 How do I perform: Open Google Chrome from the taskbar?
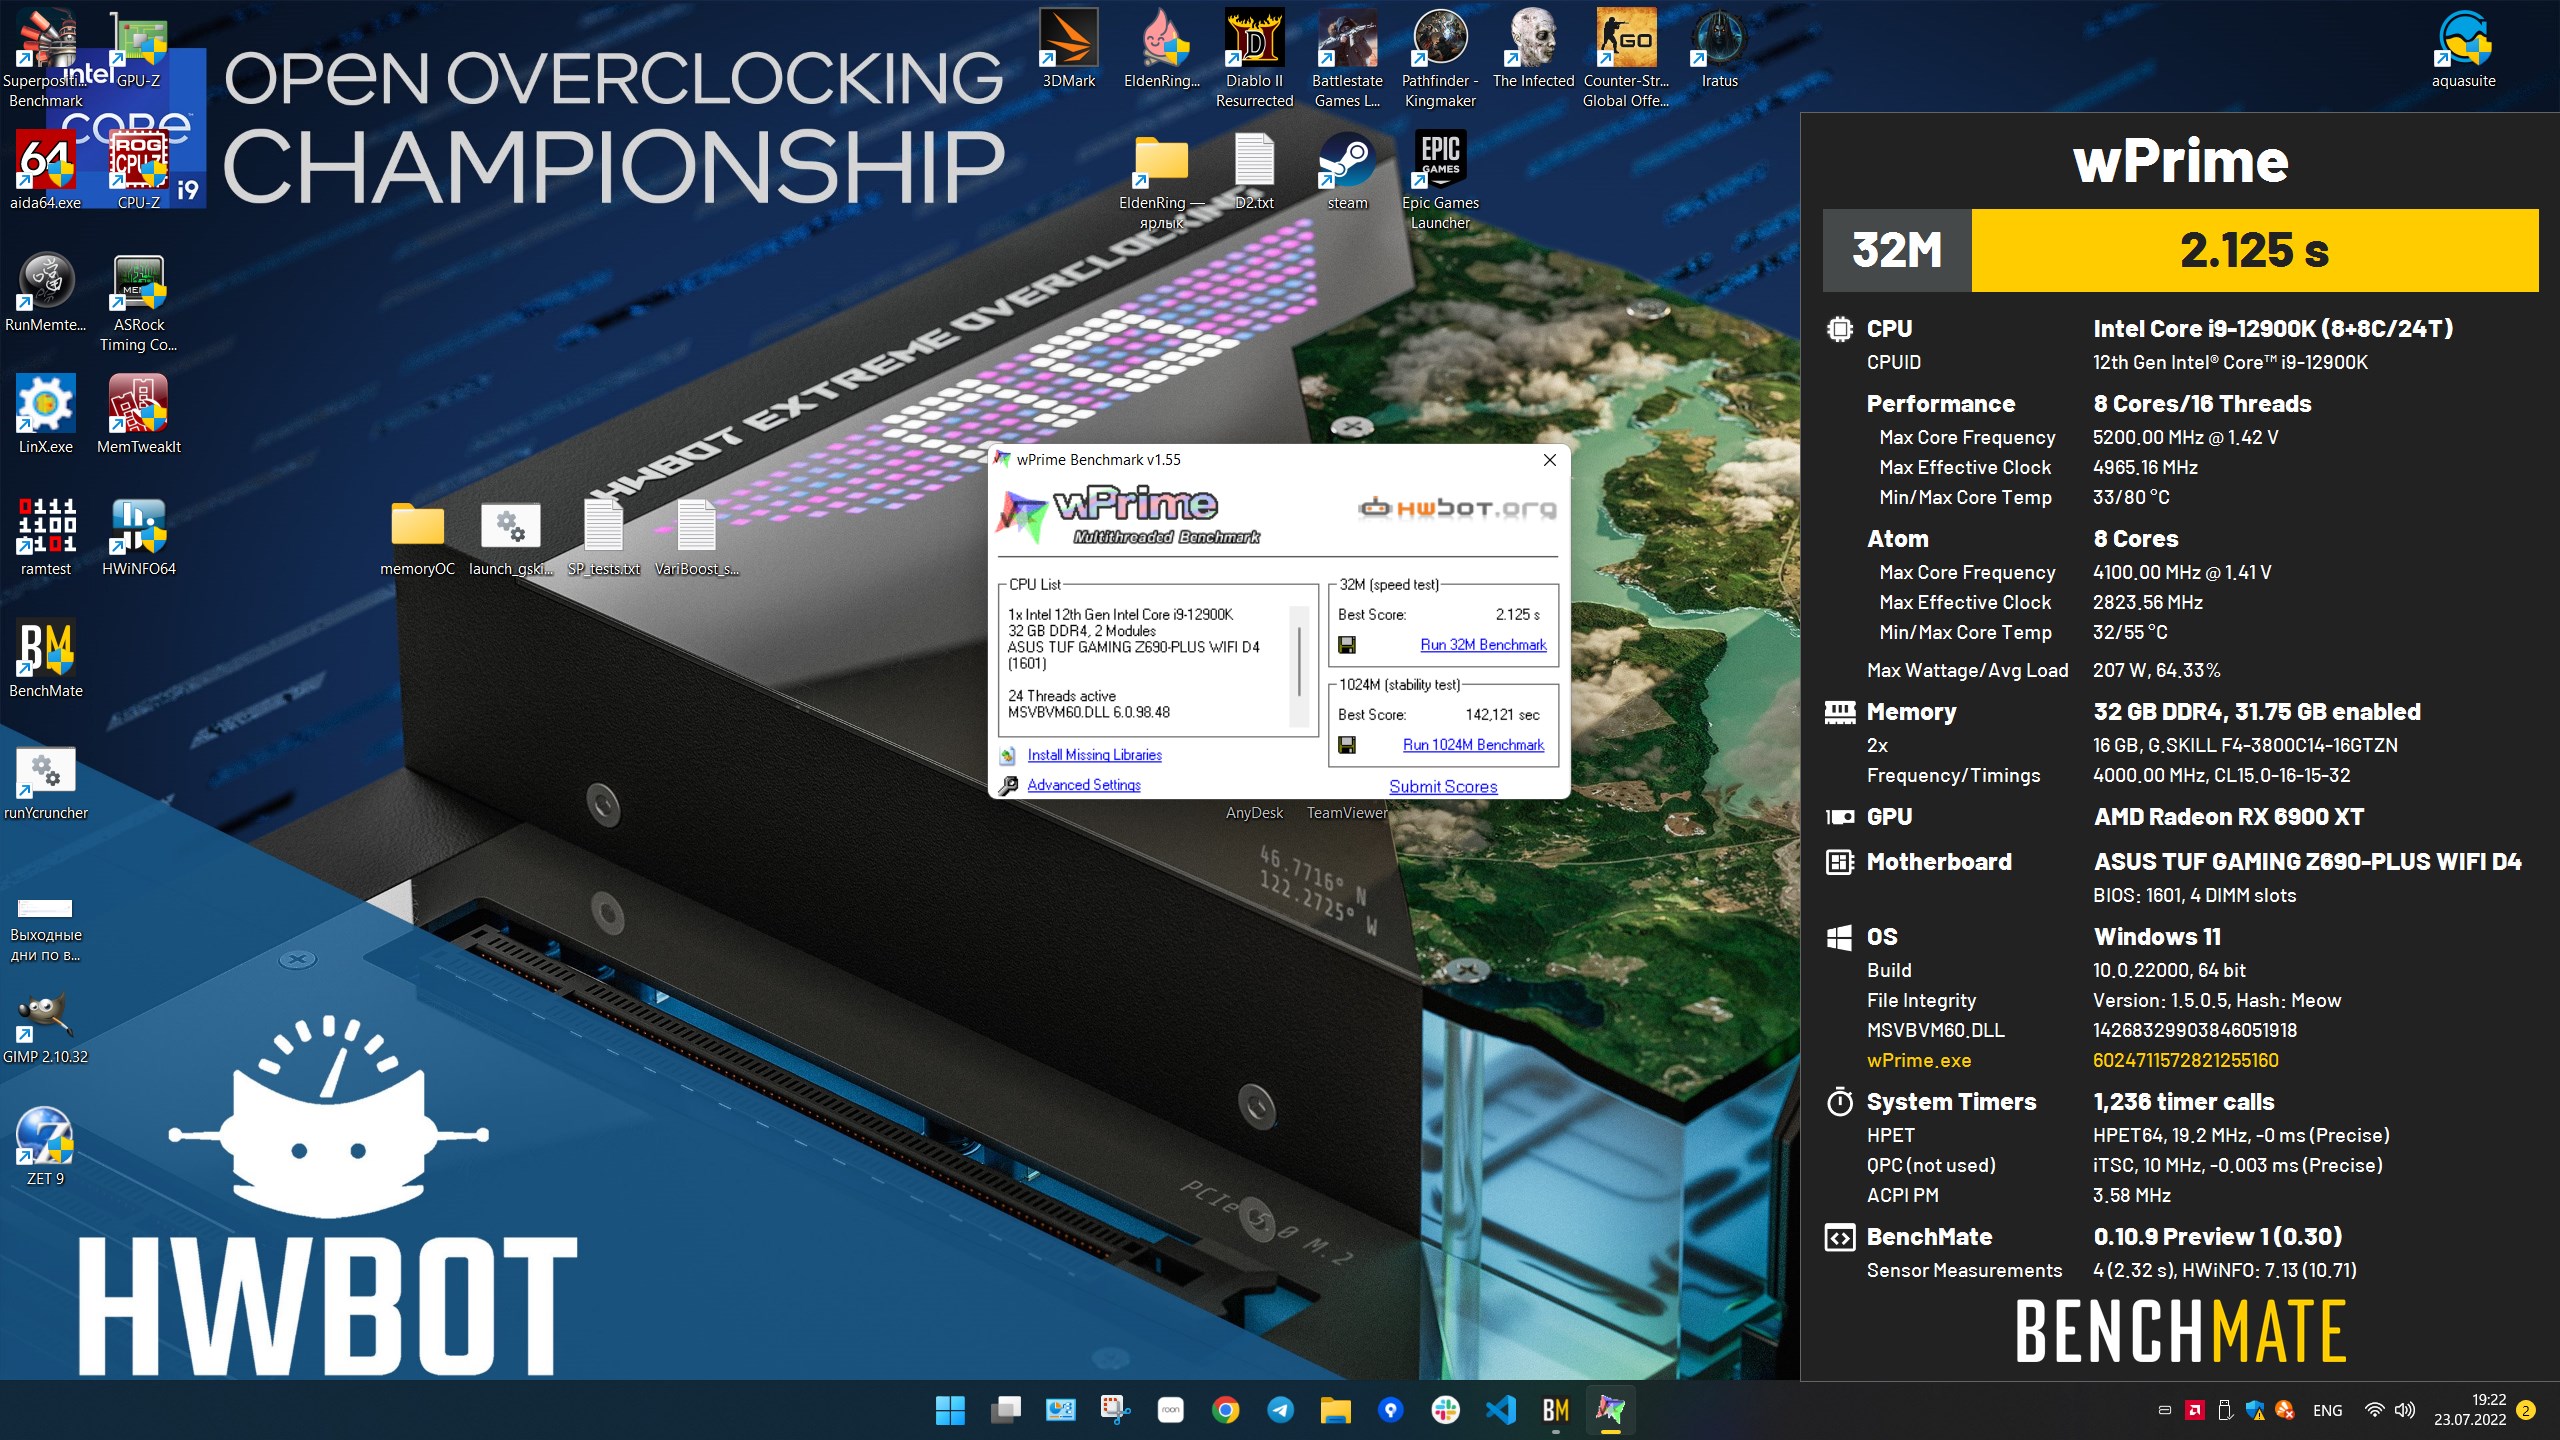point(1225,1410)
